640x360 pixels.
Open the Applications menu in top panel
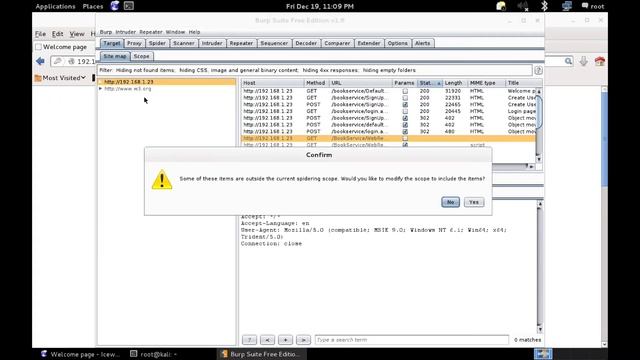tap(55, 6)
